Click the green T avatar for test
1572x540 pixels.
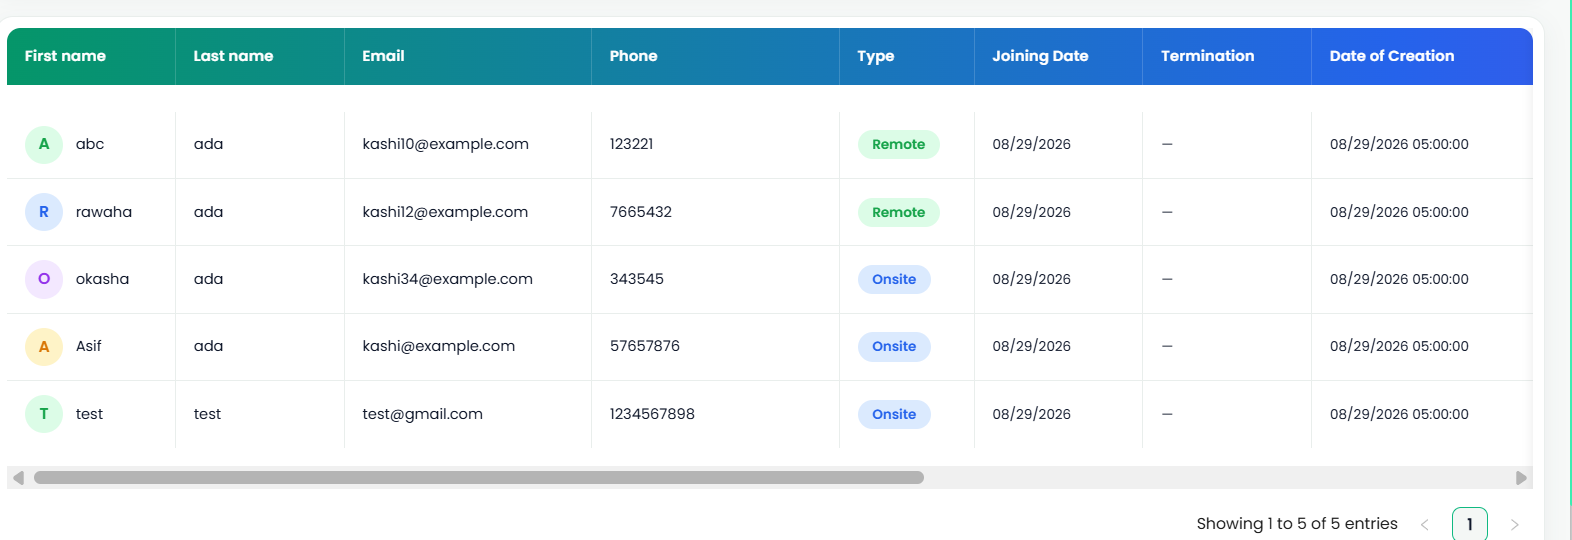click(x=44, y=414)
